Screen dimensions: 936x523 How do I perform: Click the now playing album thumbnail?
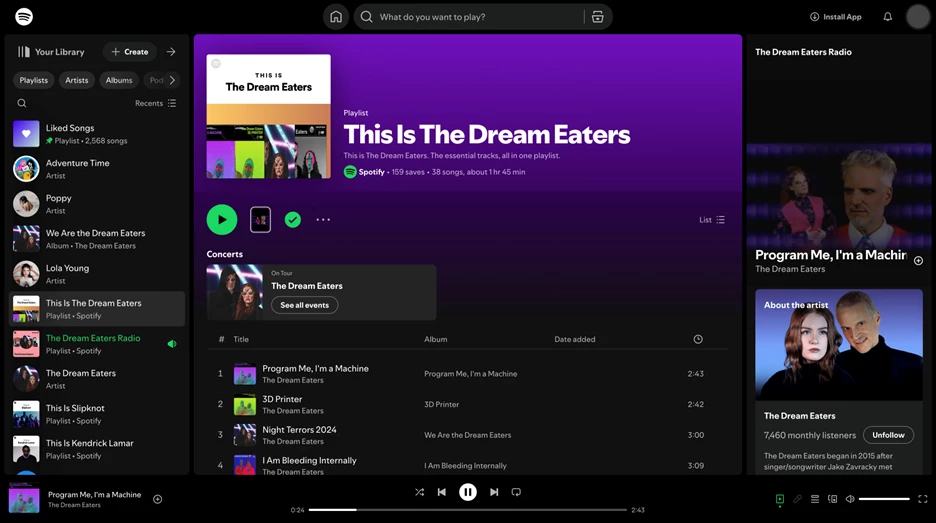[x=24, y=498]
